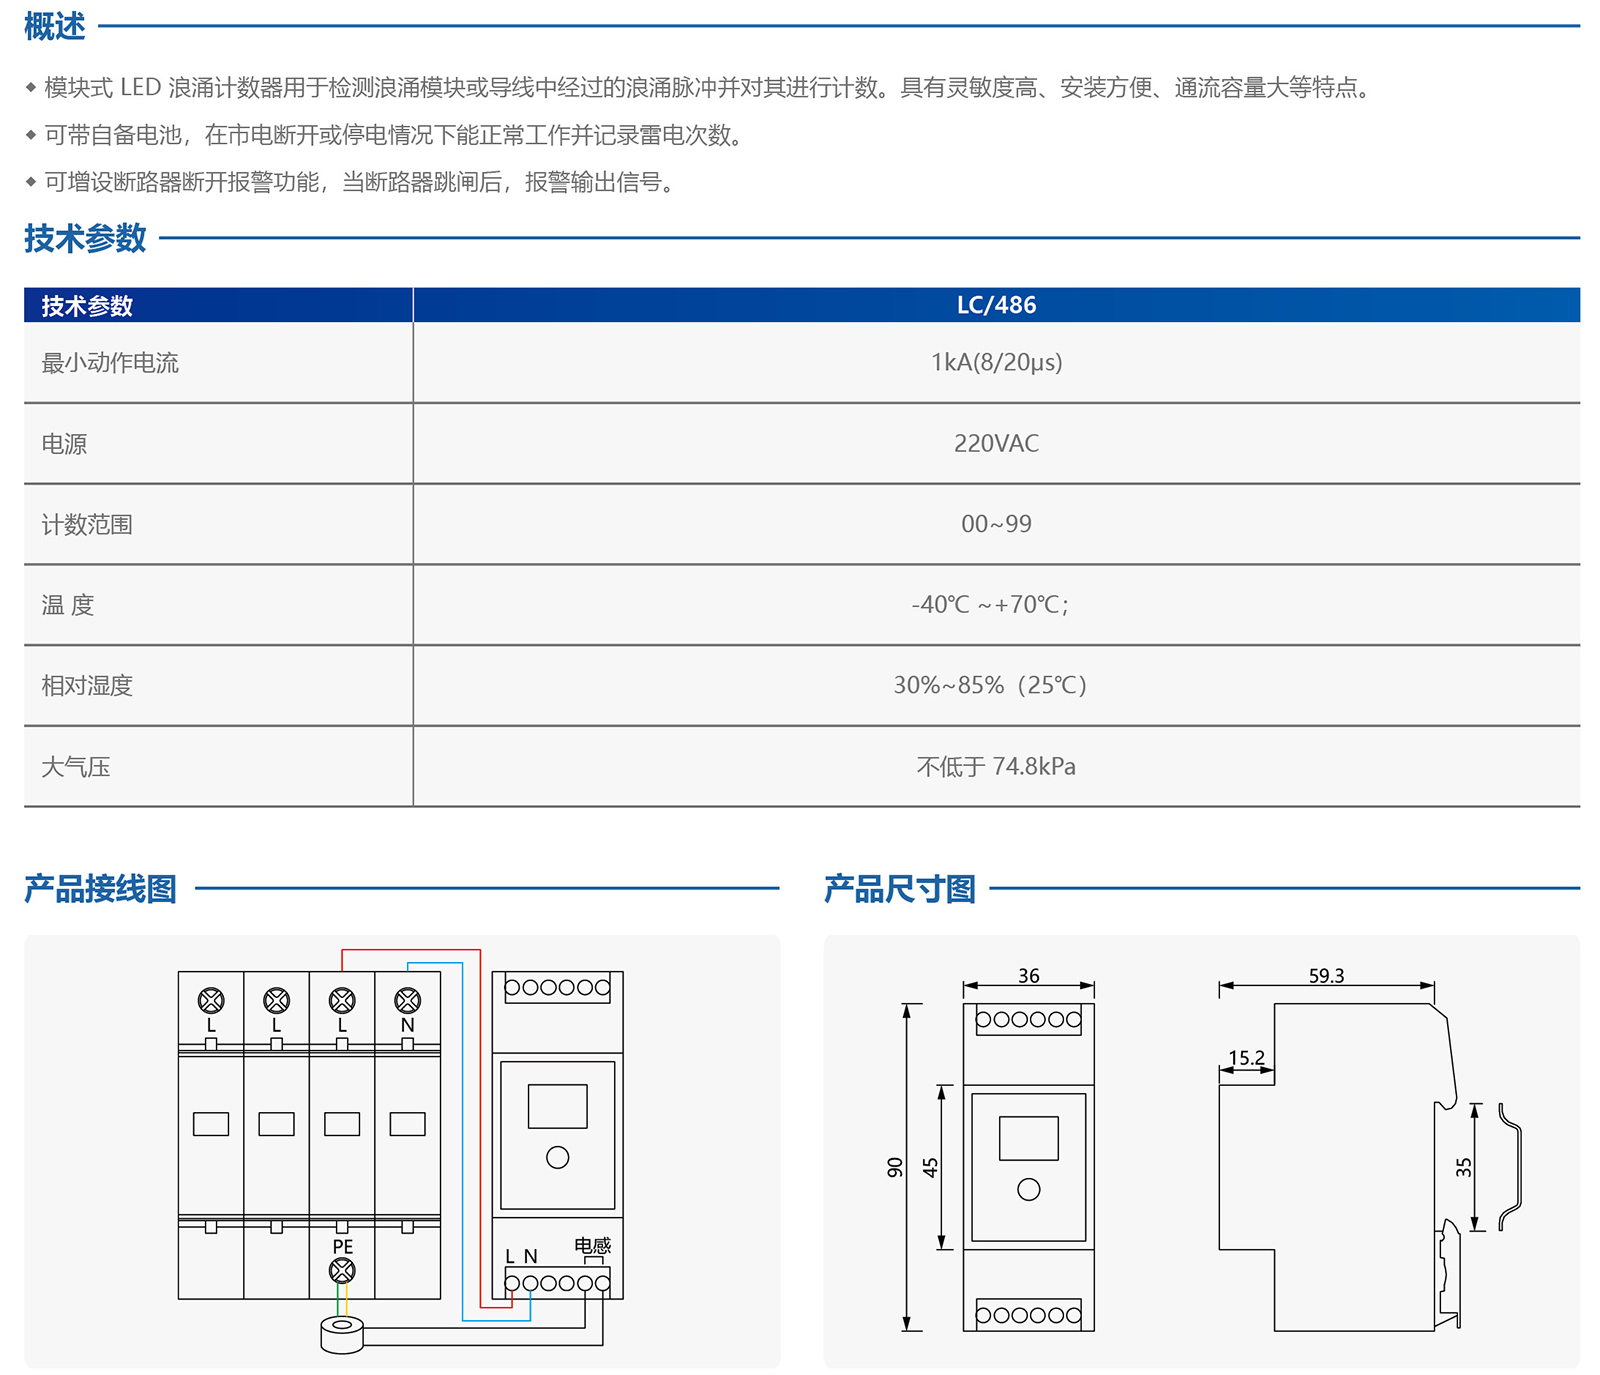Image resolution: width=1600 pixels, height=1375 pixels.
Task: Click the -40℃ ~+70℃ temperature value
Action: 990,605
